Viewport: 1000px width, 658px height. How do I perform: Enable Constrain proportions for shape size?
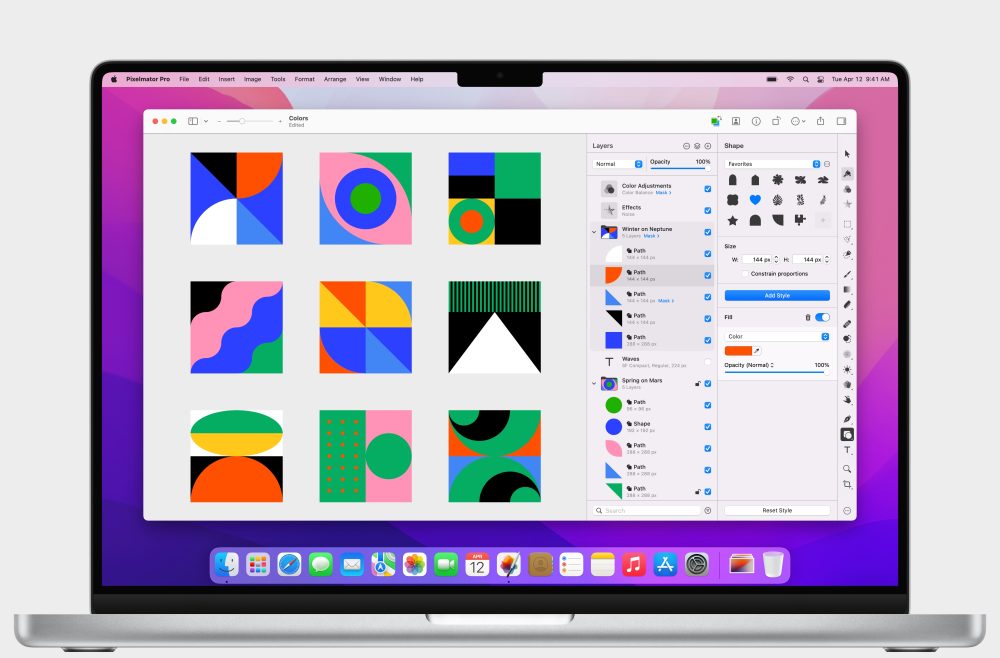pos(745,273)
